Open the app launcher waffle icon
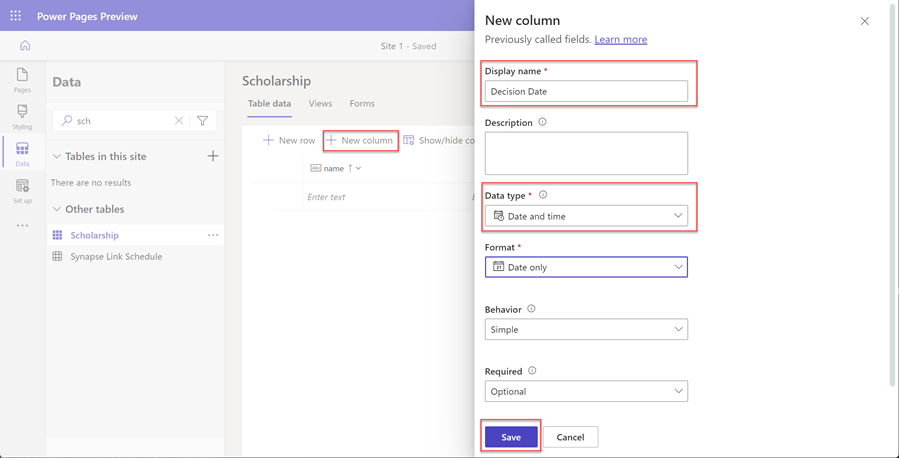The image size is (900, 458). [15, 16]
